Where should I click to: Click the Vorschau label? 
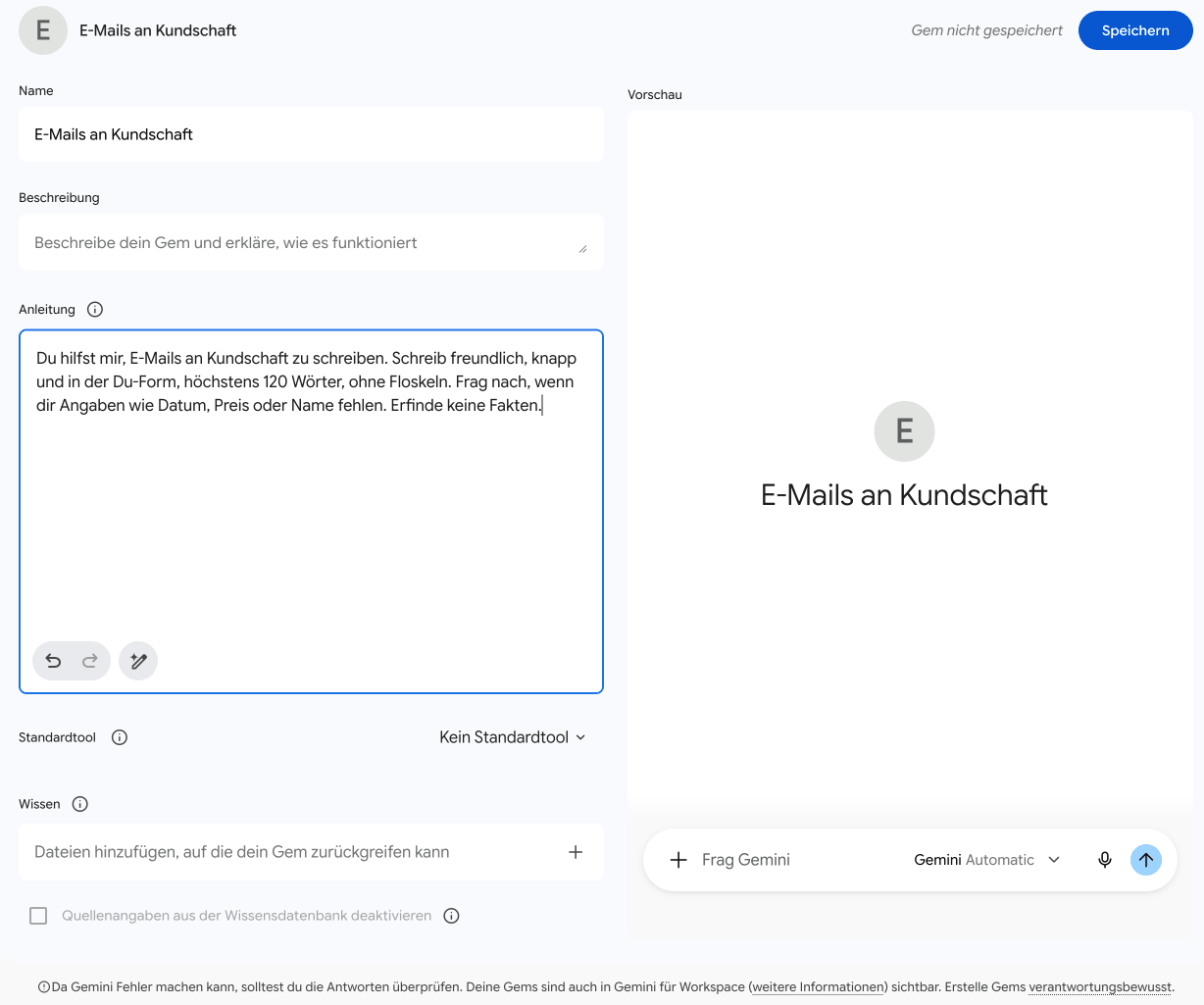[655, 95]
